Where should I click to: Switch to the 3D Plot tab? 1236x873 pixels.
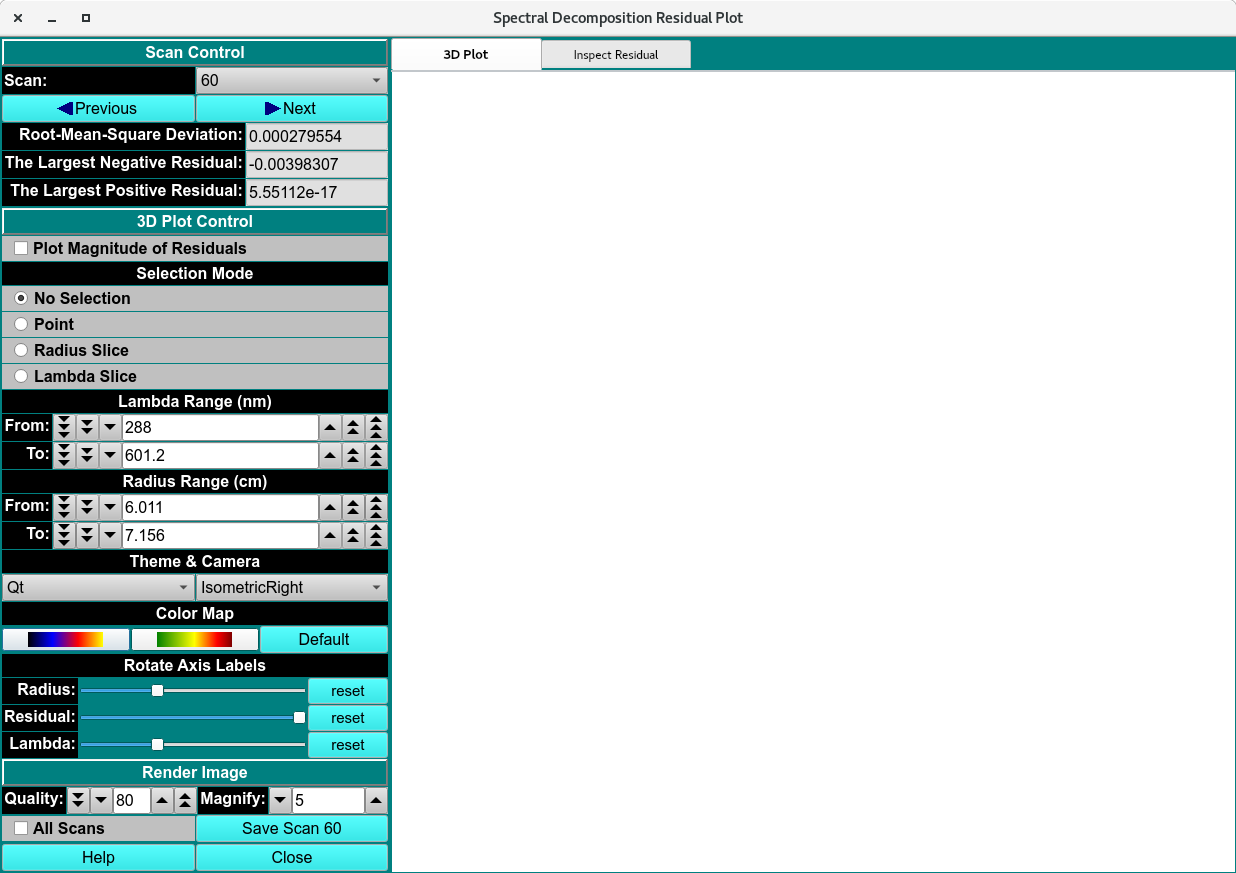466,54
